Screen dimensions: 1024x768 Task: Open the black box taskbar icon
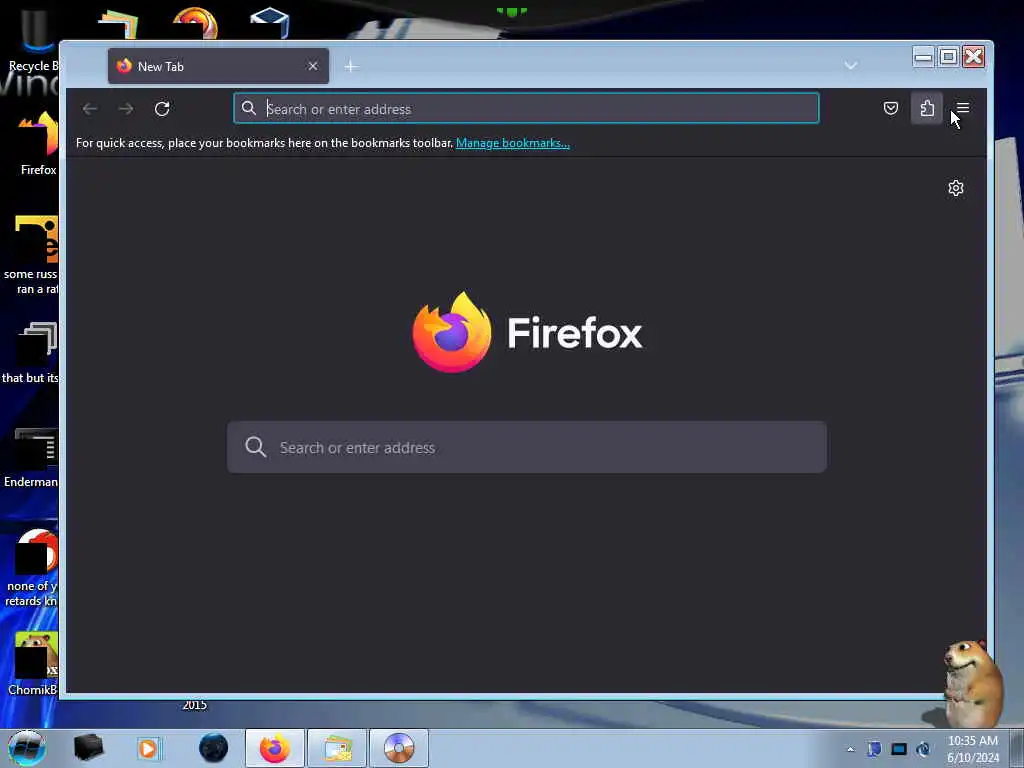[x=88, y=748]
